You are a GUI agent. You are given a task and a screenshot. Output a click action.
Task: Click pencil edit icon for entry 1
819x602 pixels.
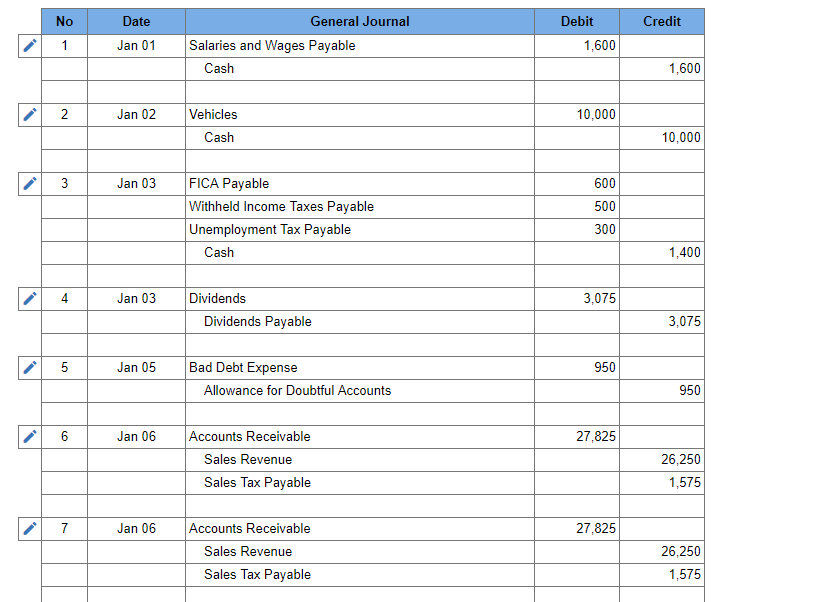point(30,46)
